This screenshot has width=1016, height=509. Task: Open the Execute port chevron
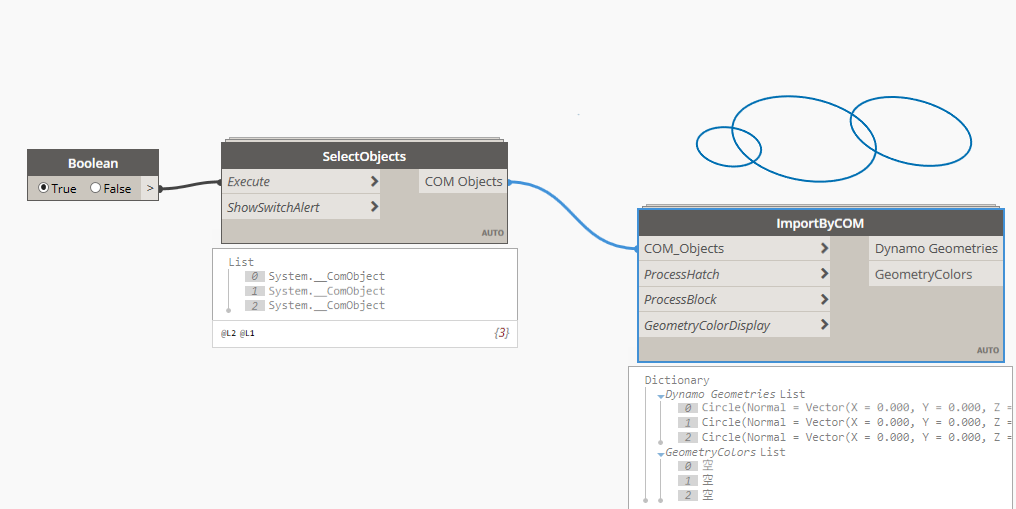374,181
